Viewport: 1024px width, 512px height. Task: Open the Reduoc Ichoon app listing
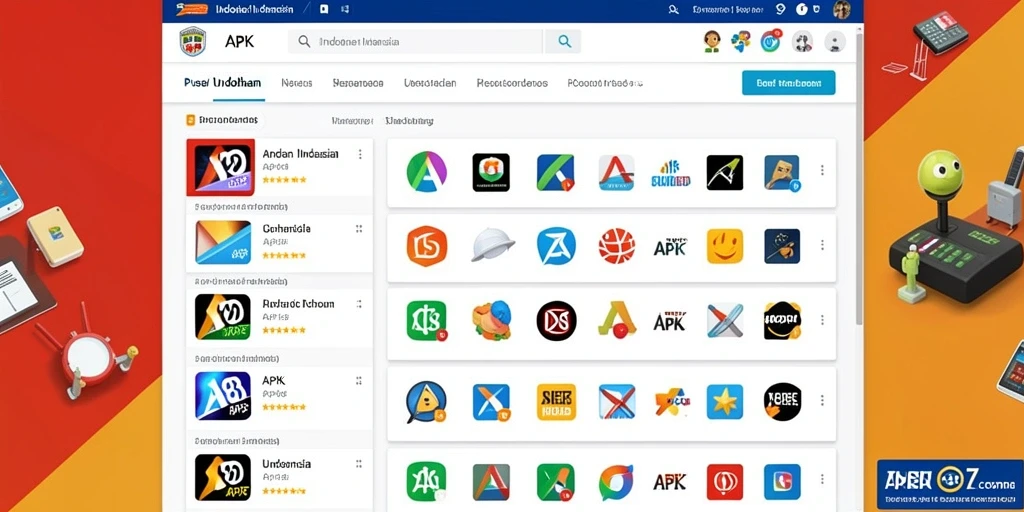(x=280, y=317)
